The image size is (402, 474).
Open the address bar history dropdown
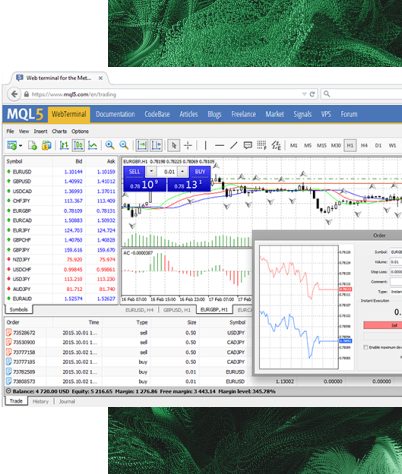coord(304,94)
